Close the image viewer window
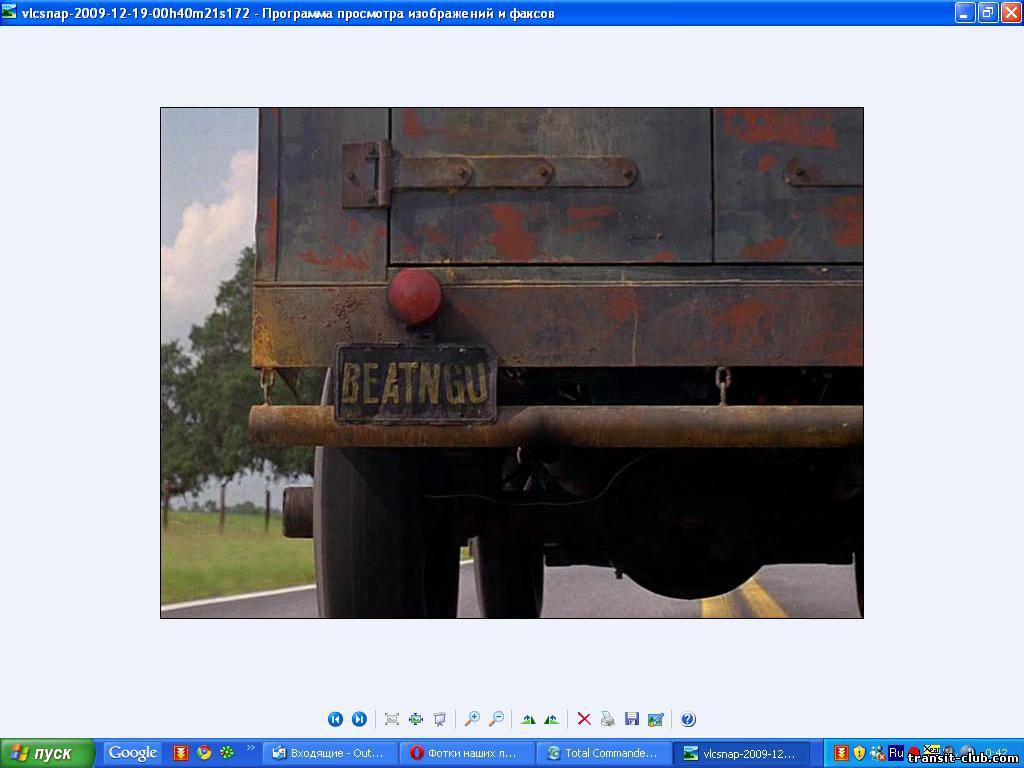 [x=1011, y=12]
